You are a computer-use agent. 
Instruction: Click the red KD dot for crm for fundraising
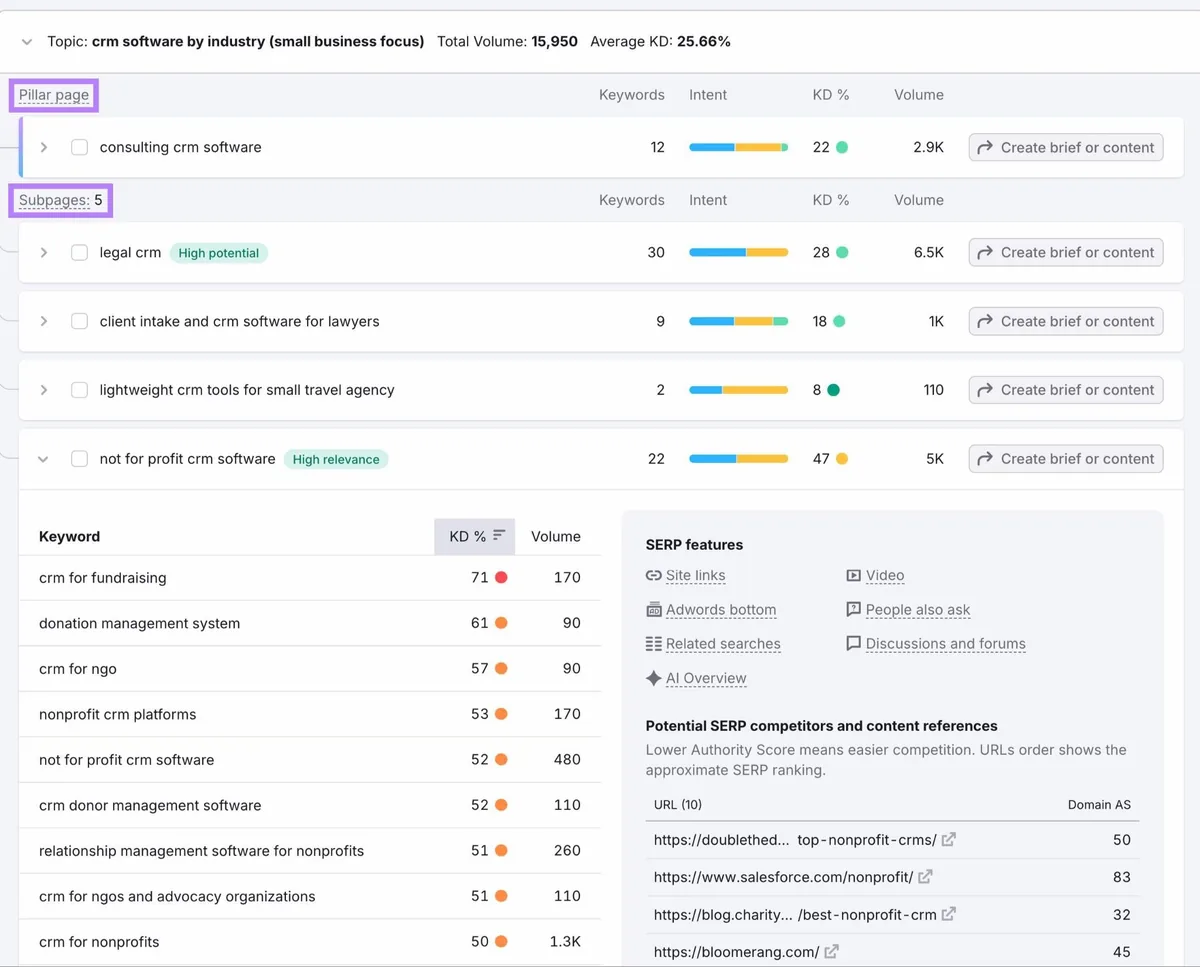point(501,577)
